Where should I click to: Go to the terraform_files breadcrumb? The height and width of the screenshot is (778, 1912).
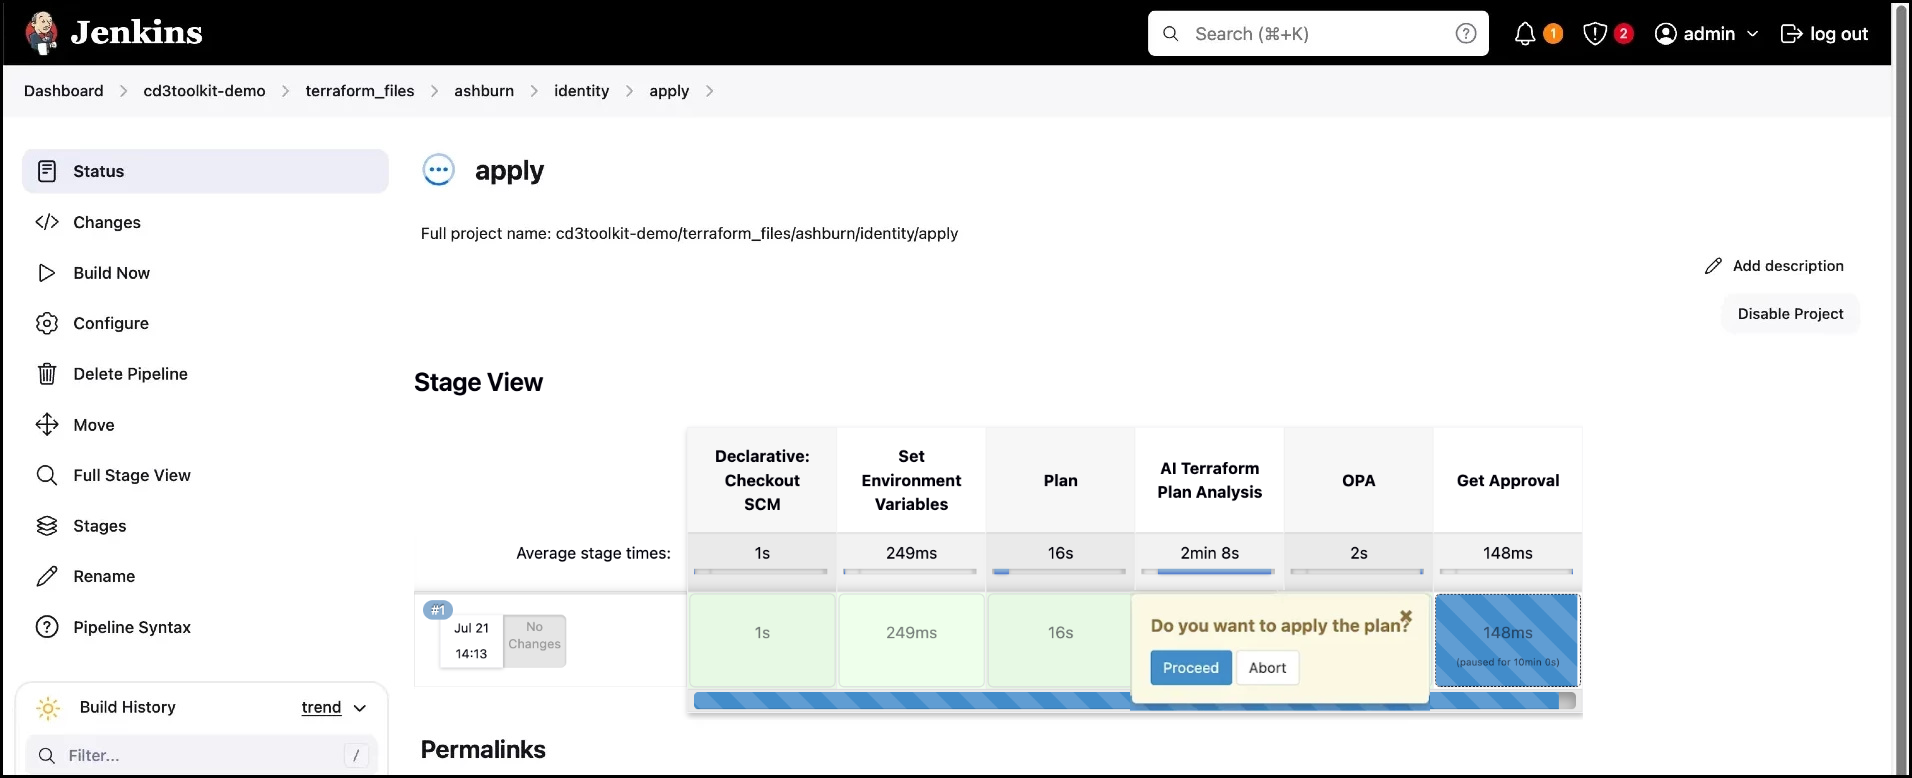360,91
